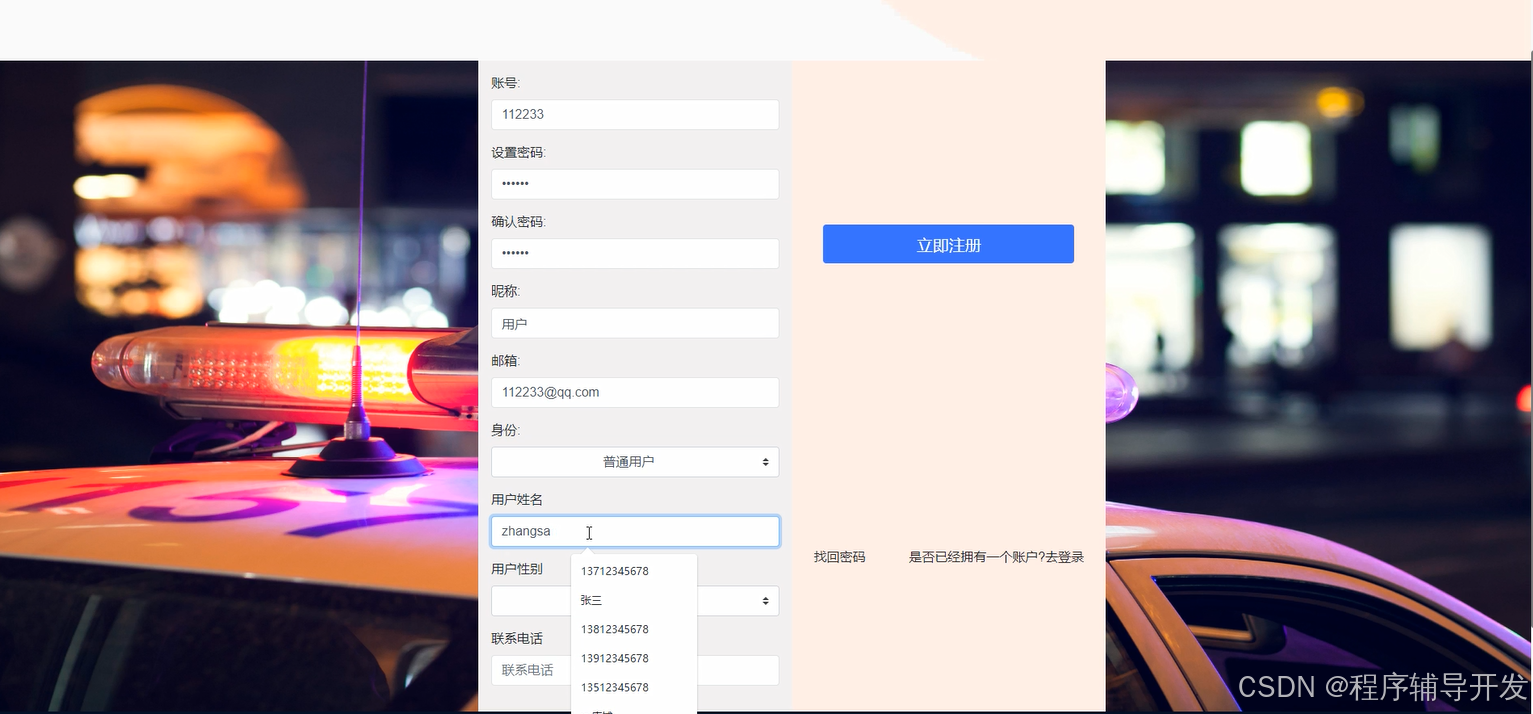Click the 昵称 field containing 用户
Screen dimensions: 1533x714
click(x=635, y=323)
